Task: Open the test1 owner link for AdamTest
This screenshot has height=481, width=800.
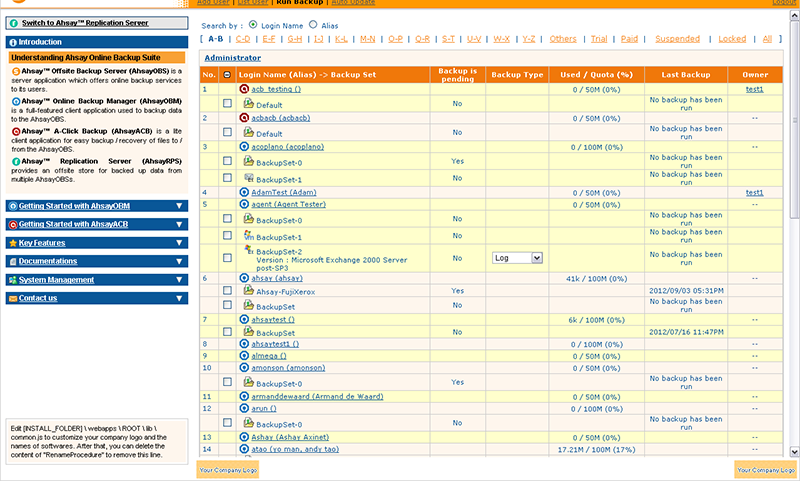Action: click(755, 193)
